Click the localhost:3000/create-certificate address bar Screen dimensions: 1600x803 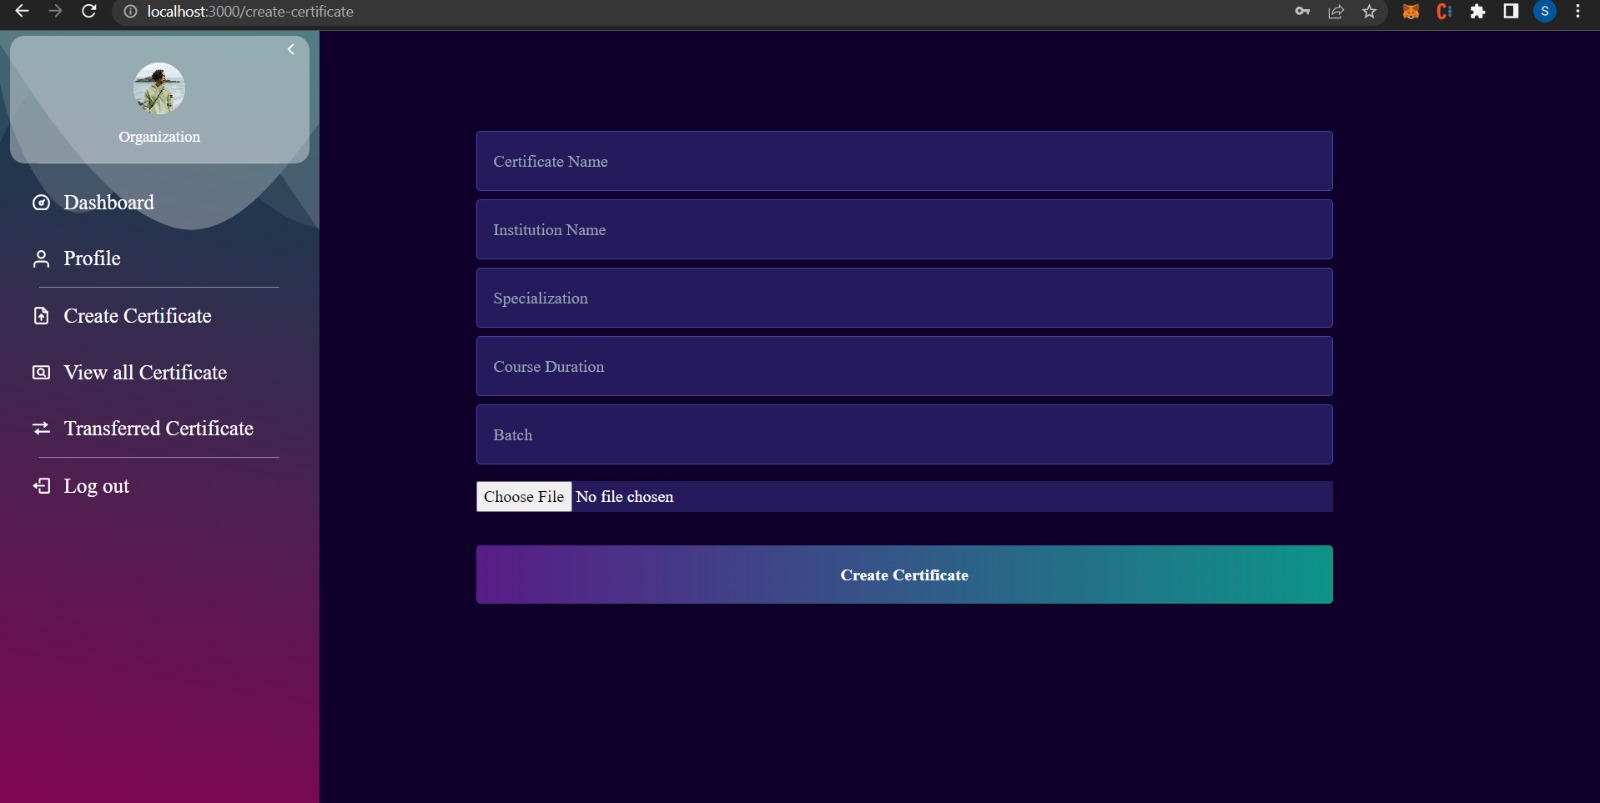(250, 12)
